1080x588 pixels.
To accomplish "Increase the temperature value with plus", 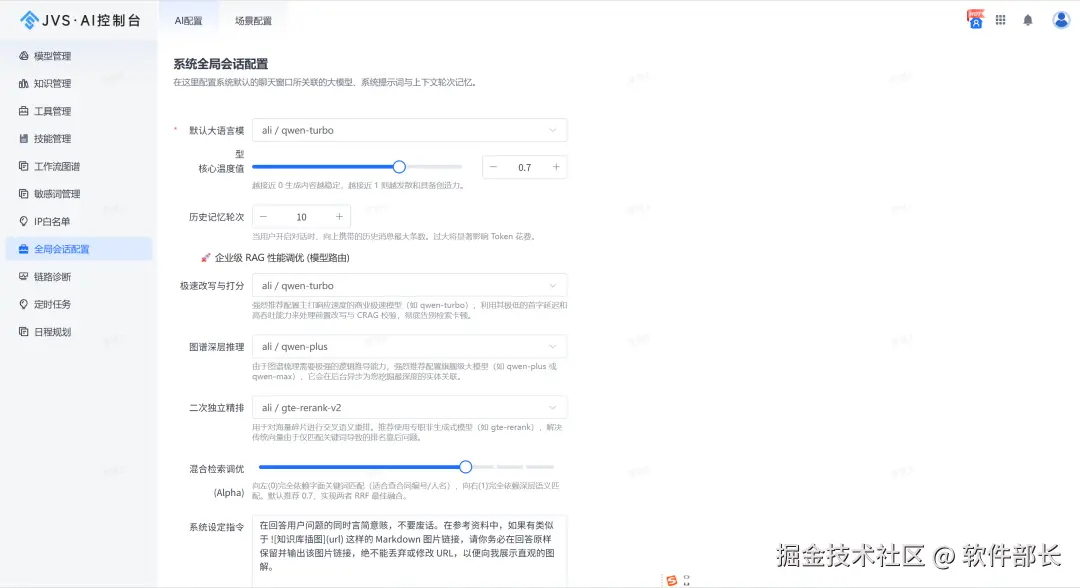I will pos(556,167).
